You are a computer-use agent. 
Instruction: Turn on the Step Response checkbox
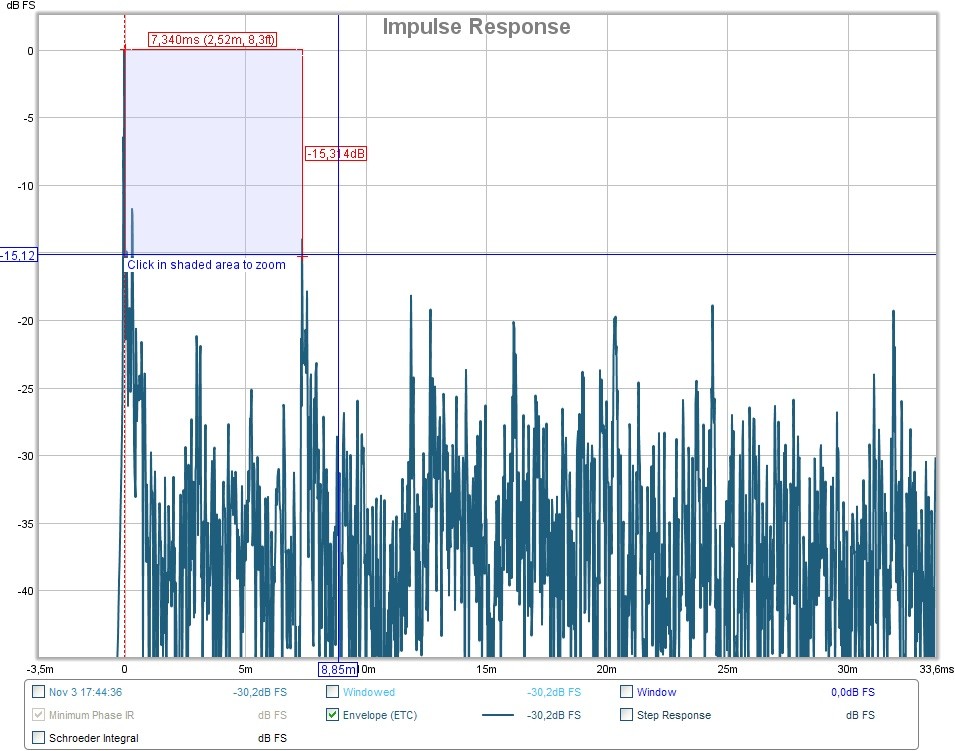(x=626, y=714)
